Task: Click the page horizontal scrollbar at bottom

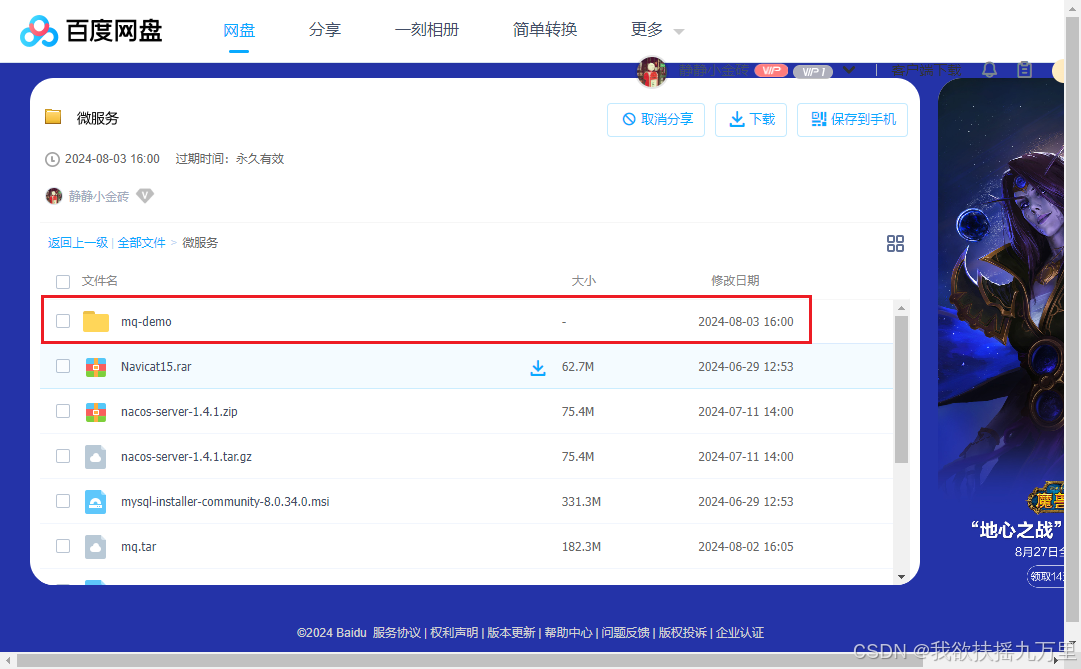Action: coord(469,660)
